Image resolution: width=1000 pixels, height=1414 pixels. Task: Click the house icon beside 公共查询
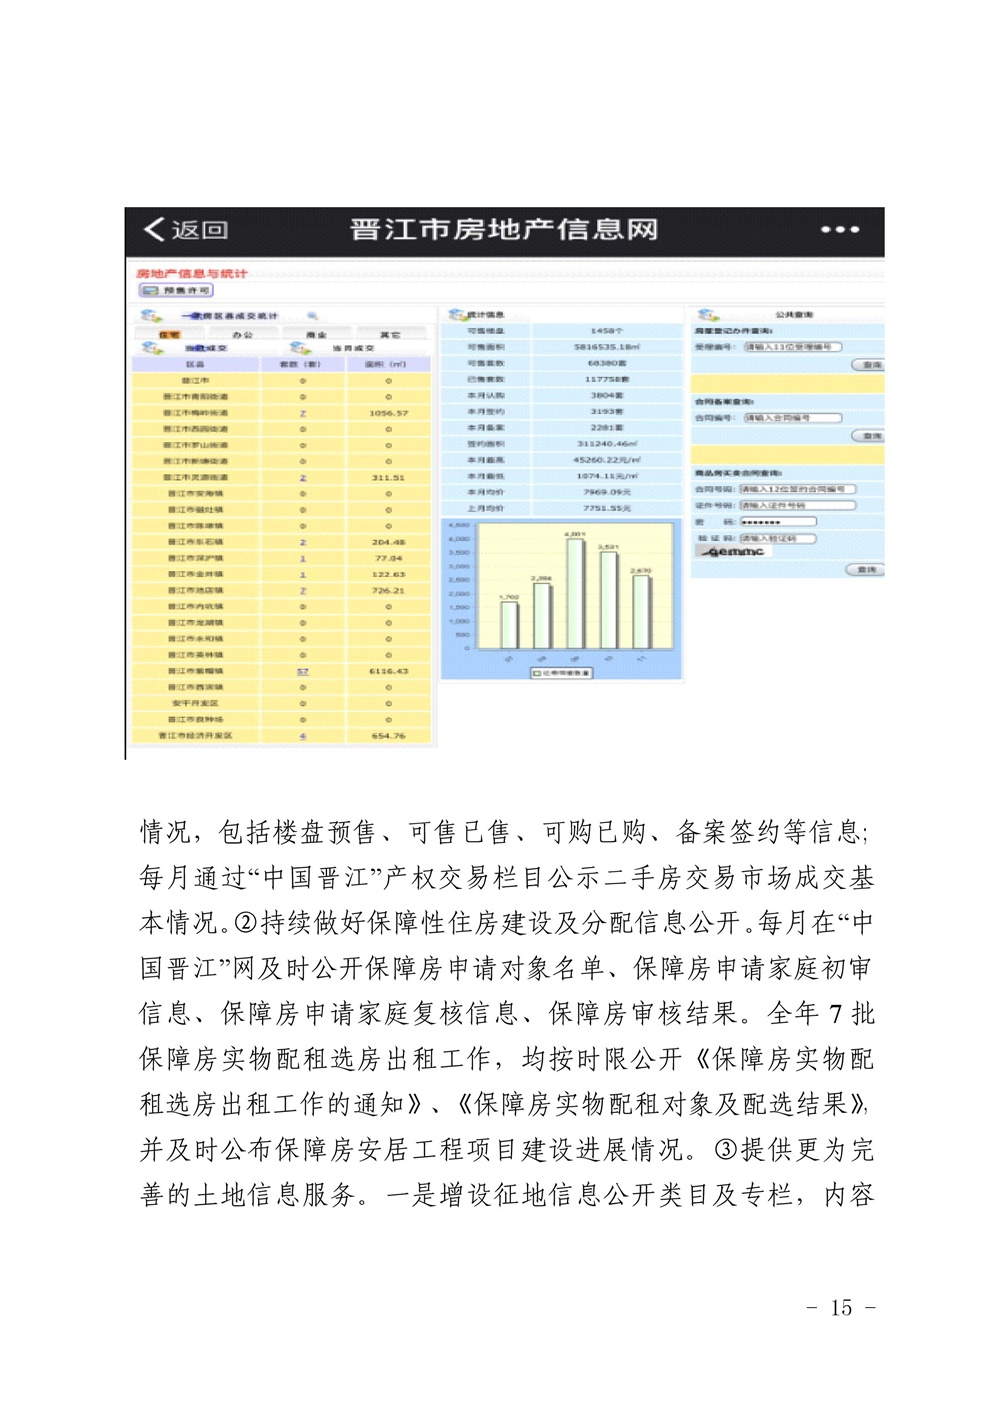(x=708, y=315)
